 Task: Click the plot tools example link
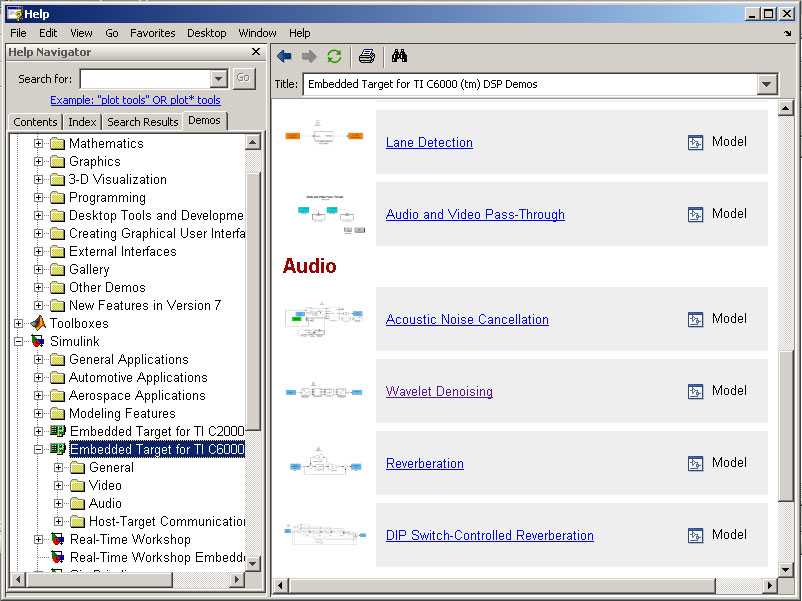(135, 100)
